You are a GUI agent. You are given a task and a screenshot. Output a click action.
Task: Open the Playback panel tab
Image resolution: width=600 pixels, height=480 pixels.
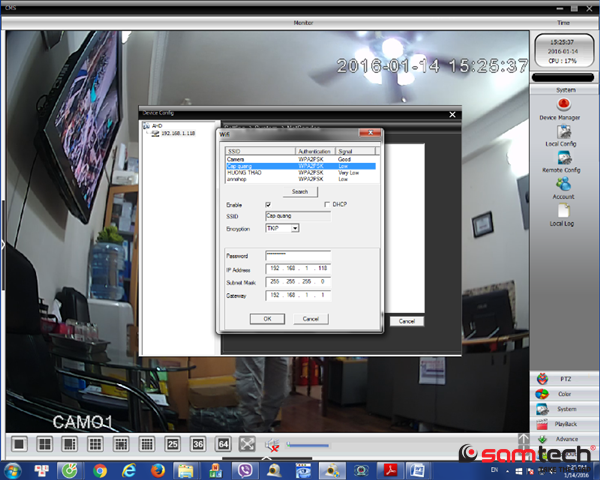click(x=565, y=424)
